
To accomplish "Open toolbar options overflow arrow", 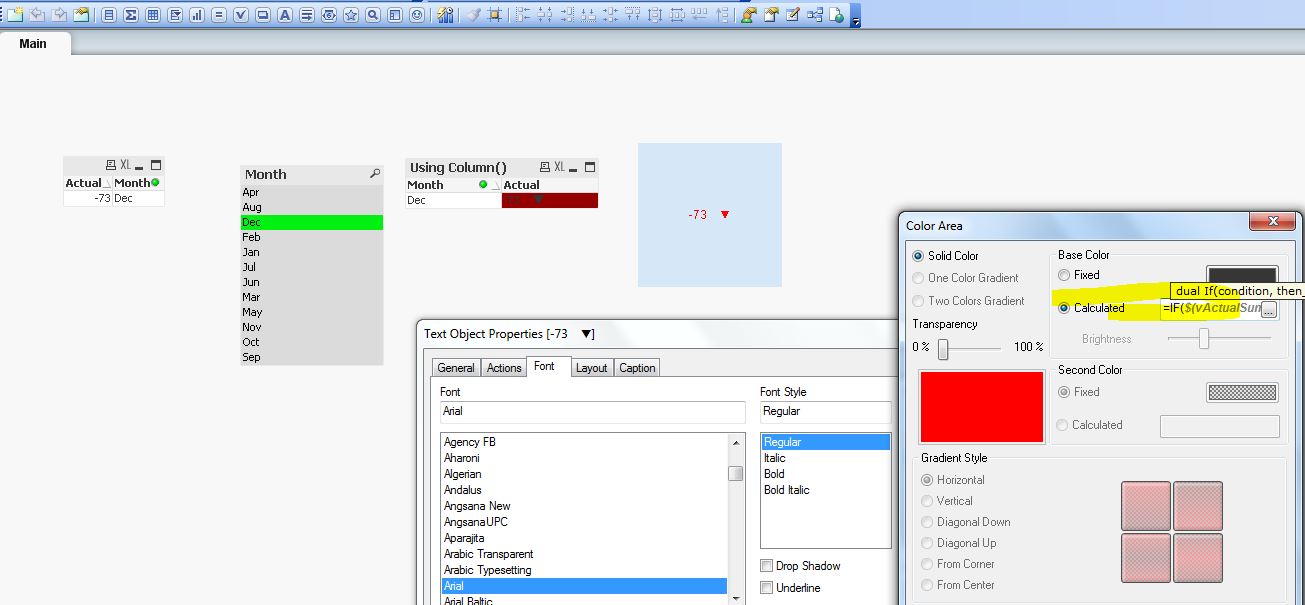I will [855, 20].
